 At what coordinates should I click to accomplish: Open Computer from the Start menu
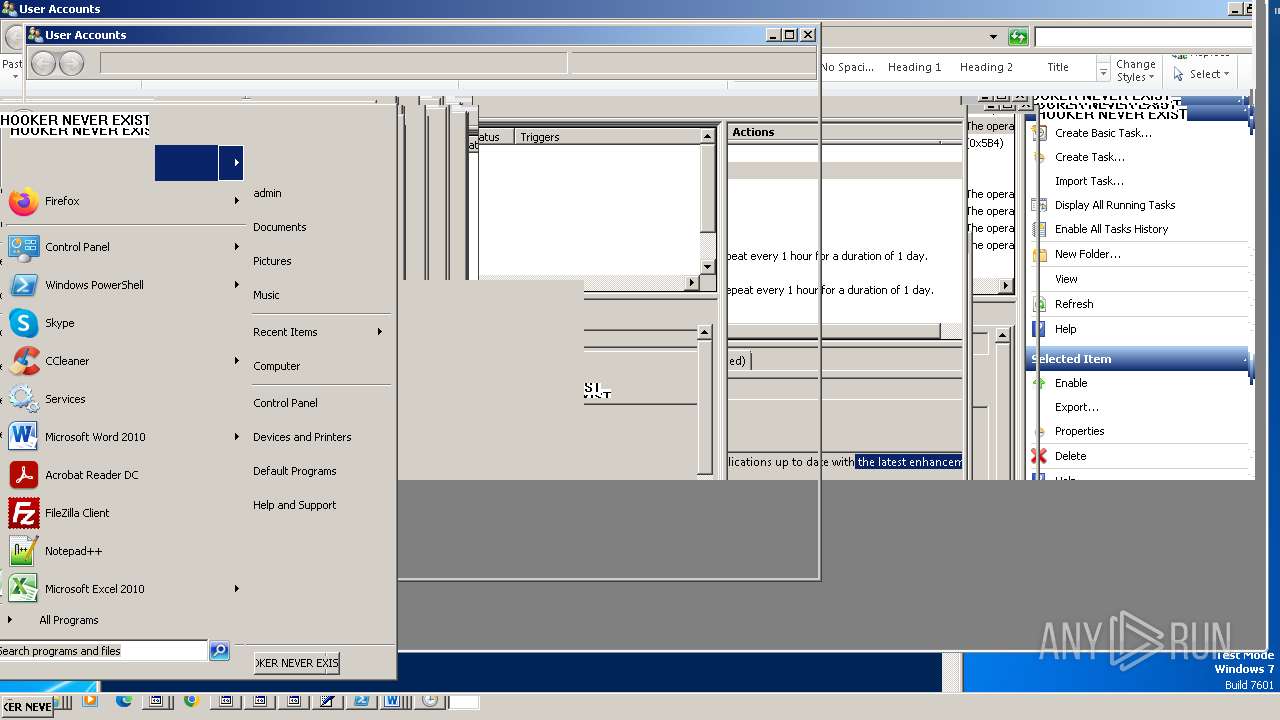click(277, 366)
